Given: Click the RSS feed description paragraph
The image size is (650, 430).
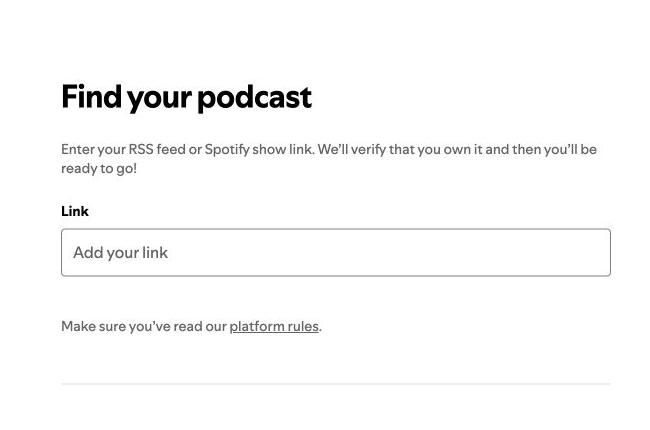Looking at the screenshot, I should (x=329, y=159).
